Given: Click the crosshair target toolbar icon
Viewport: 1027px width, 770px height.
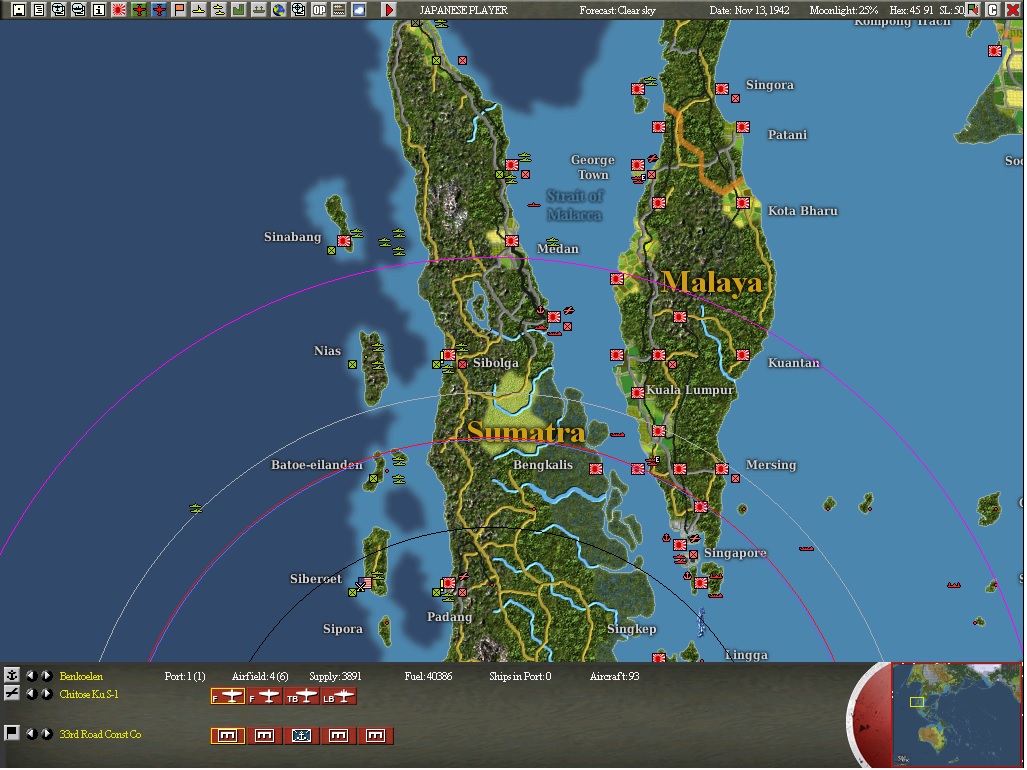Looking at the screenshot, I should point(299,10).
